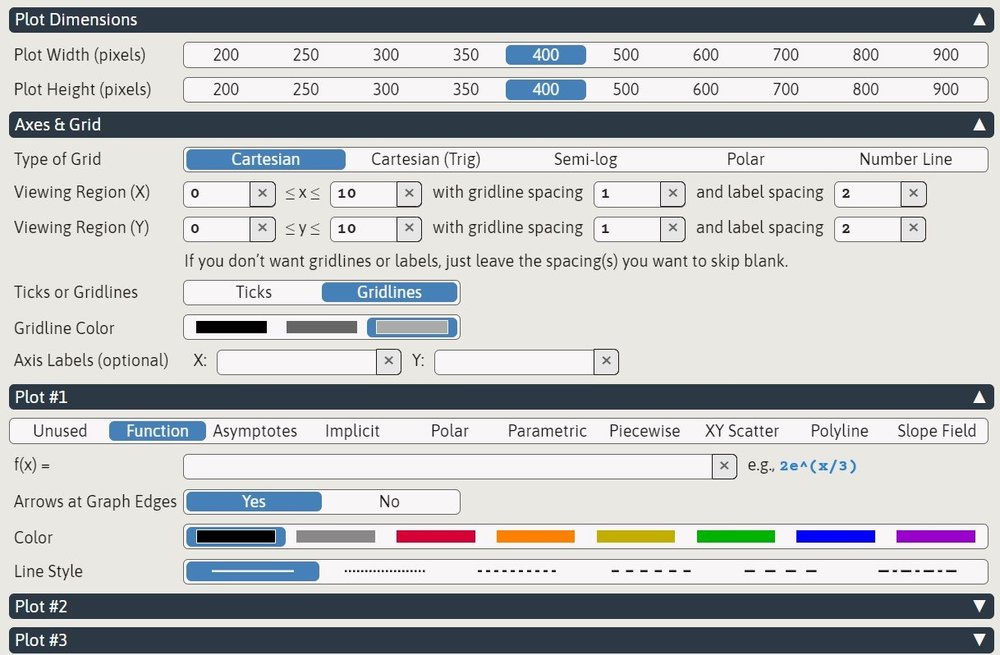Pick orange plot color
Viewport: 1000px width, 655px height.
tap(536, 536)
